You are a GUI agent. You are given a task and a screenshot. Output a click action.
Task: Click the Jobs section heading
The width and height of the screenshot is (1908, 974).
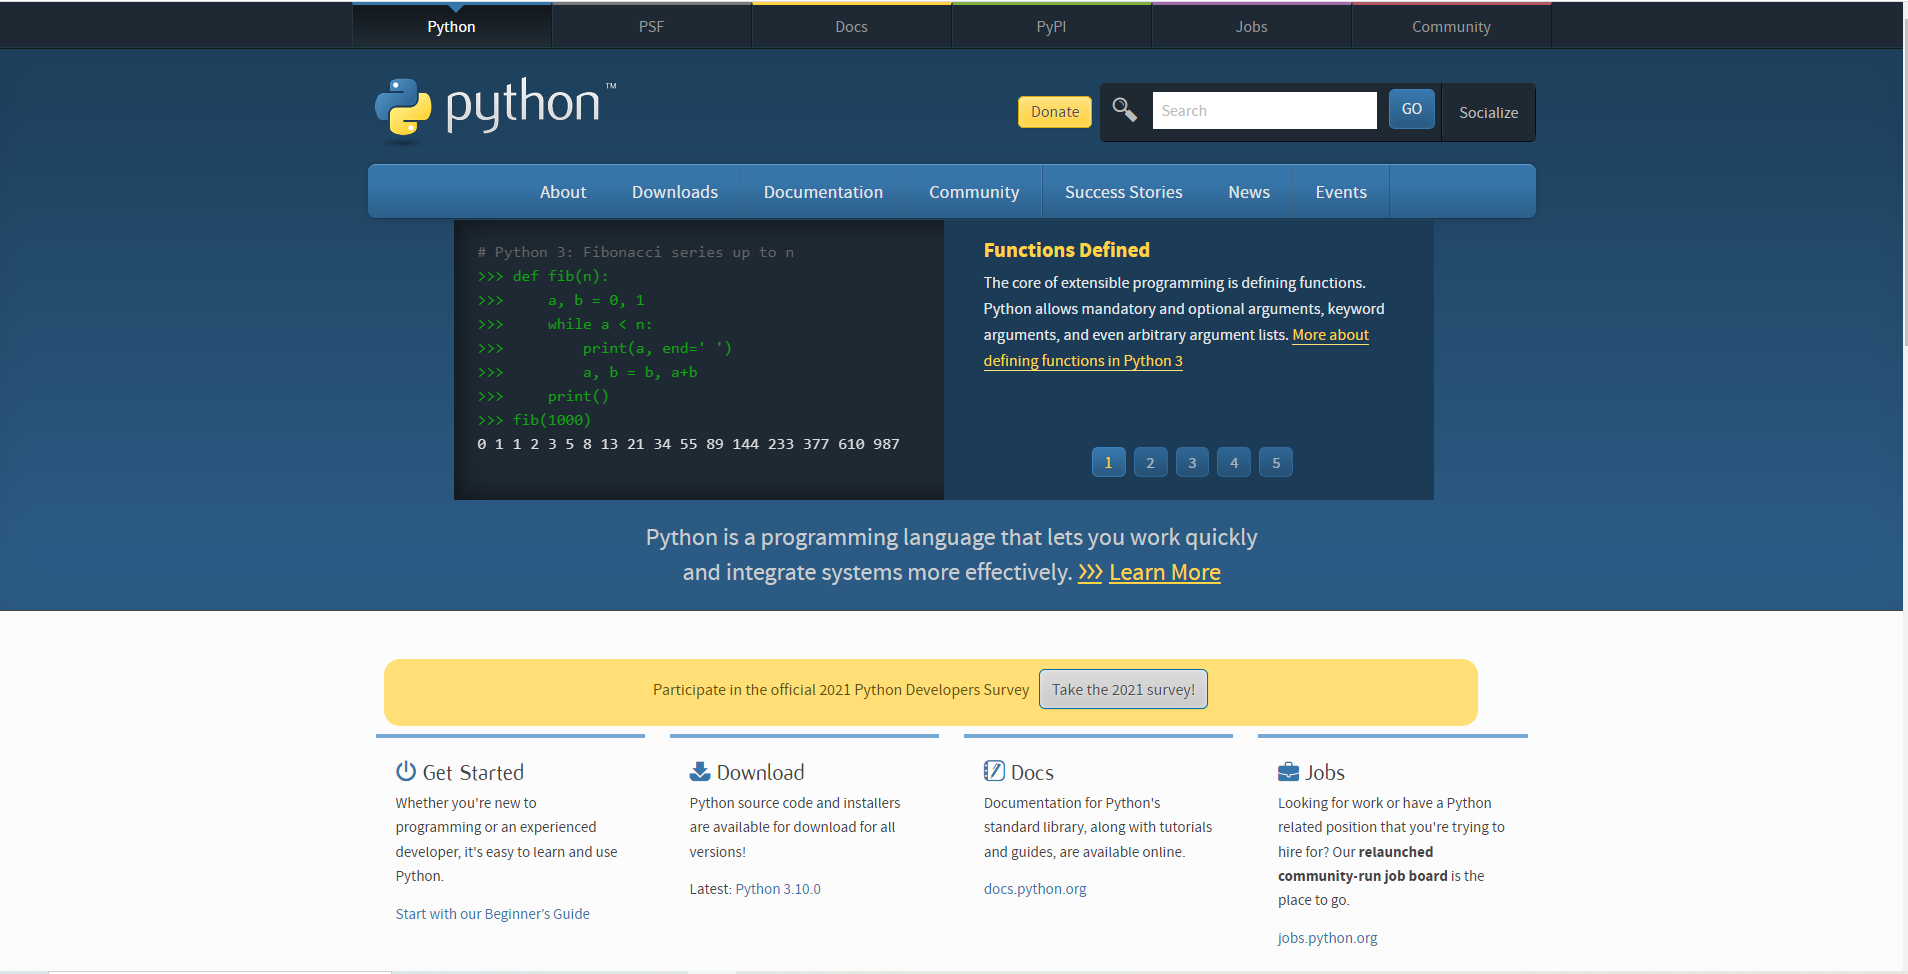1325,772
